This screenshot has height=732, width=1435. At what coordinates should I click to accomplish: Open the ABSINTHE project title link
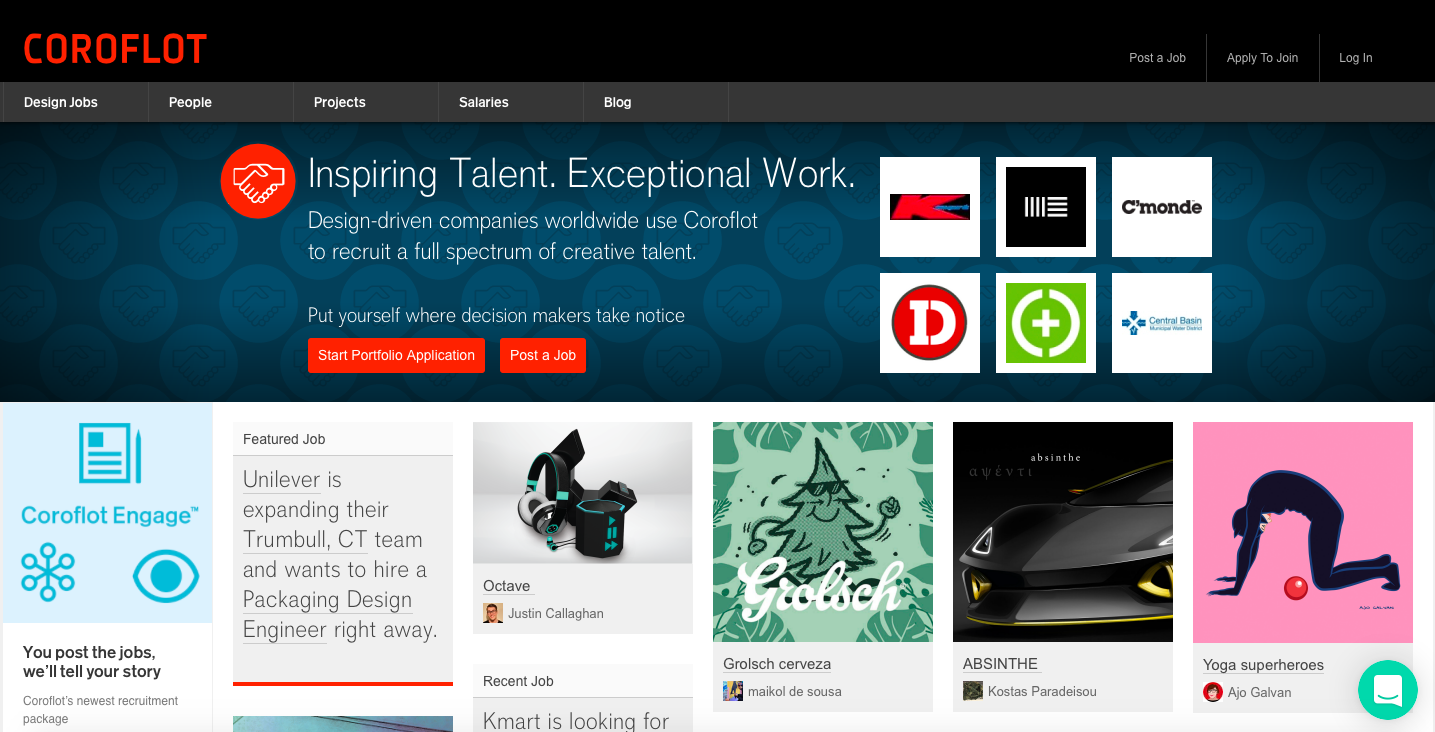click(1001, 664)
